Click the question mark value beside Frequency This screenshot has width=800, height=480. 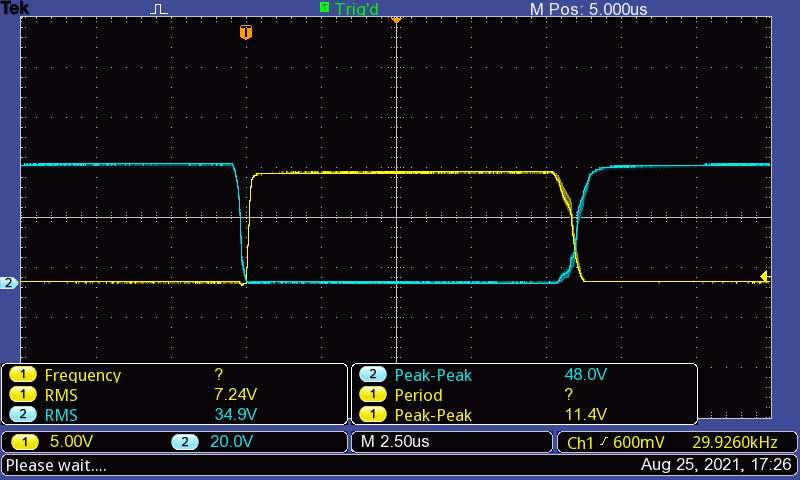(x=219, y=374)
